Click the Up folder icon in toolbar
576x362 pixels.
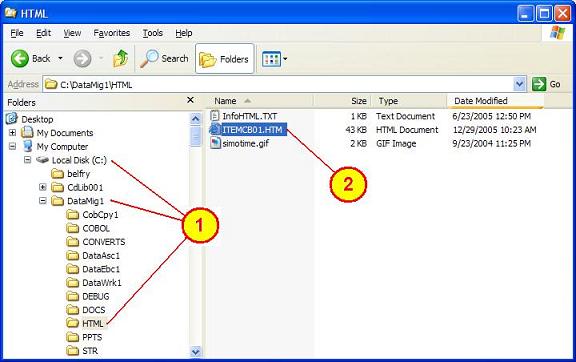[120, 58]
